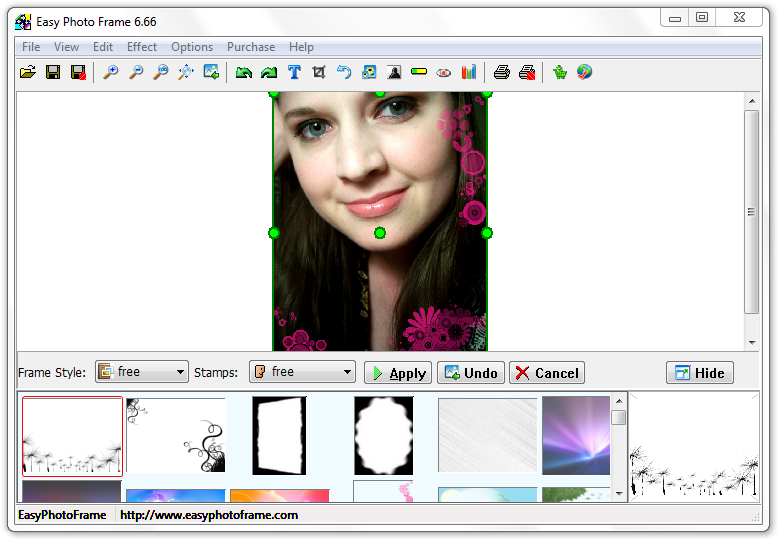The height and width of the screenshot is (539, 779).
Task: Select the red-eye removal eye icon
Action: pos(444,73)
